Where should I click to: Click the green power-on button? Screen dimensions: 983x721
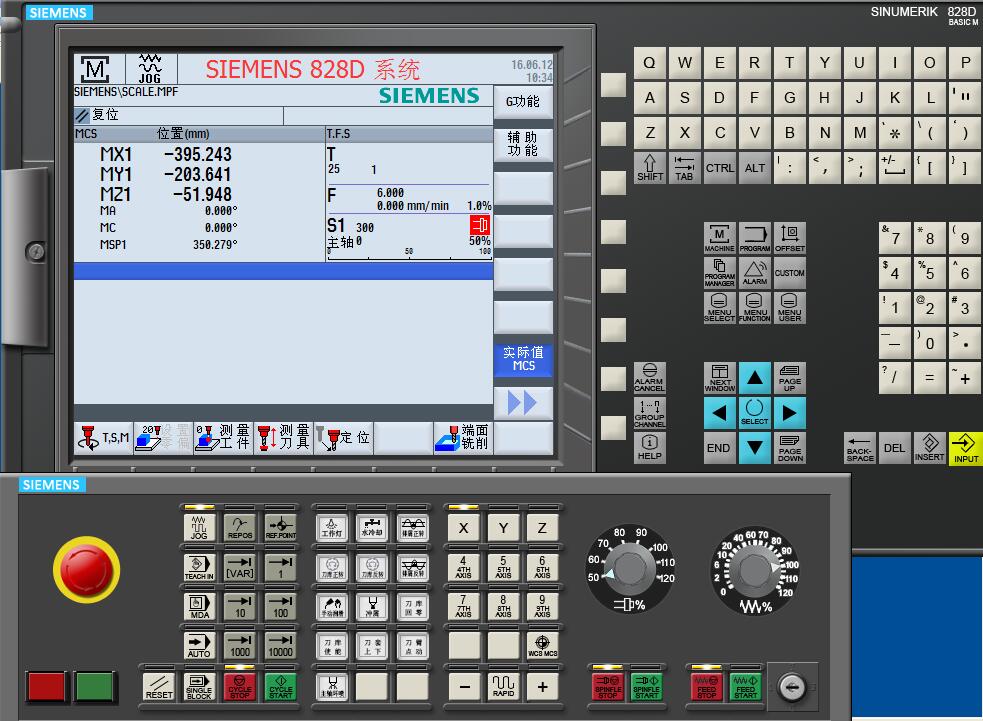click(94, 687)
